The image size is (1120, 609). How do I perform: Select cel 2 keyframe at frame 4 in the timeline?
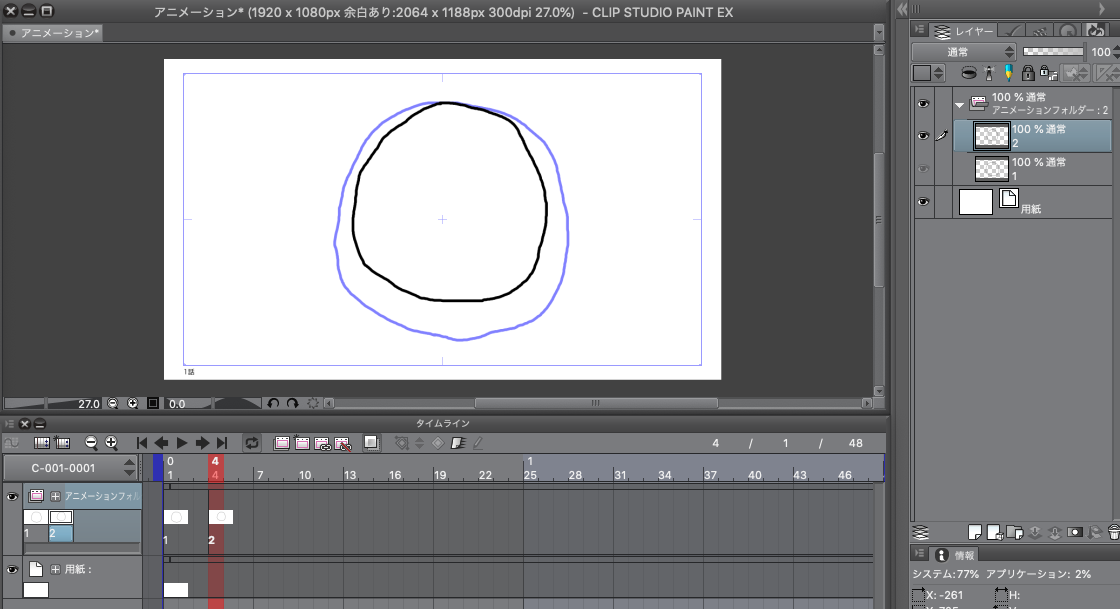(221, 517)
